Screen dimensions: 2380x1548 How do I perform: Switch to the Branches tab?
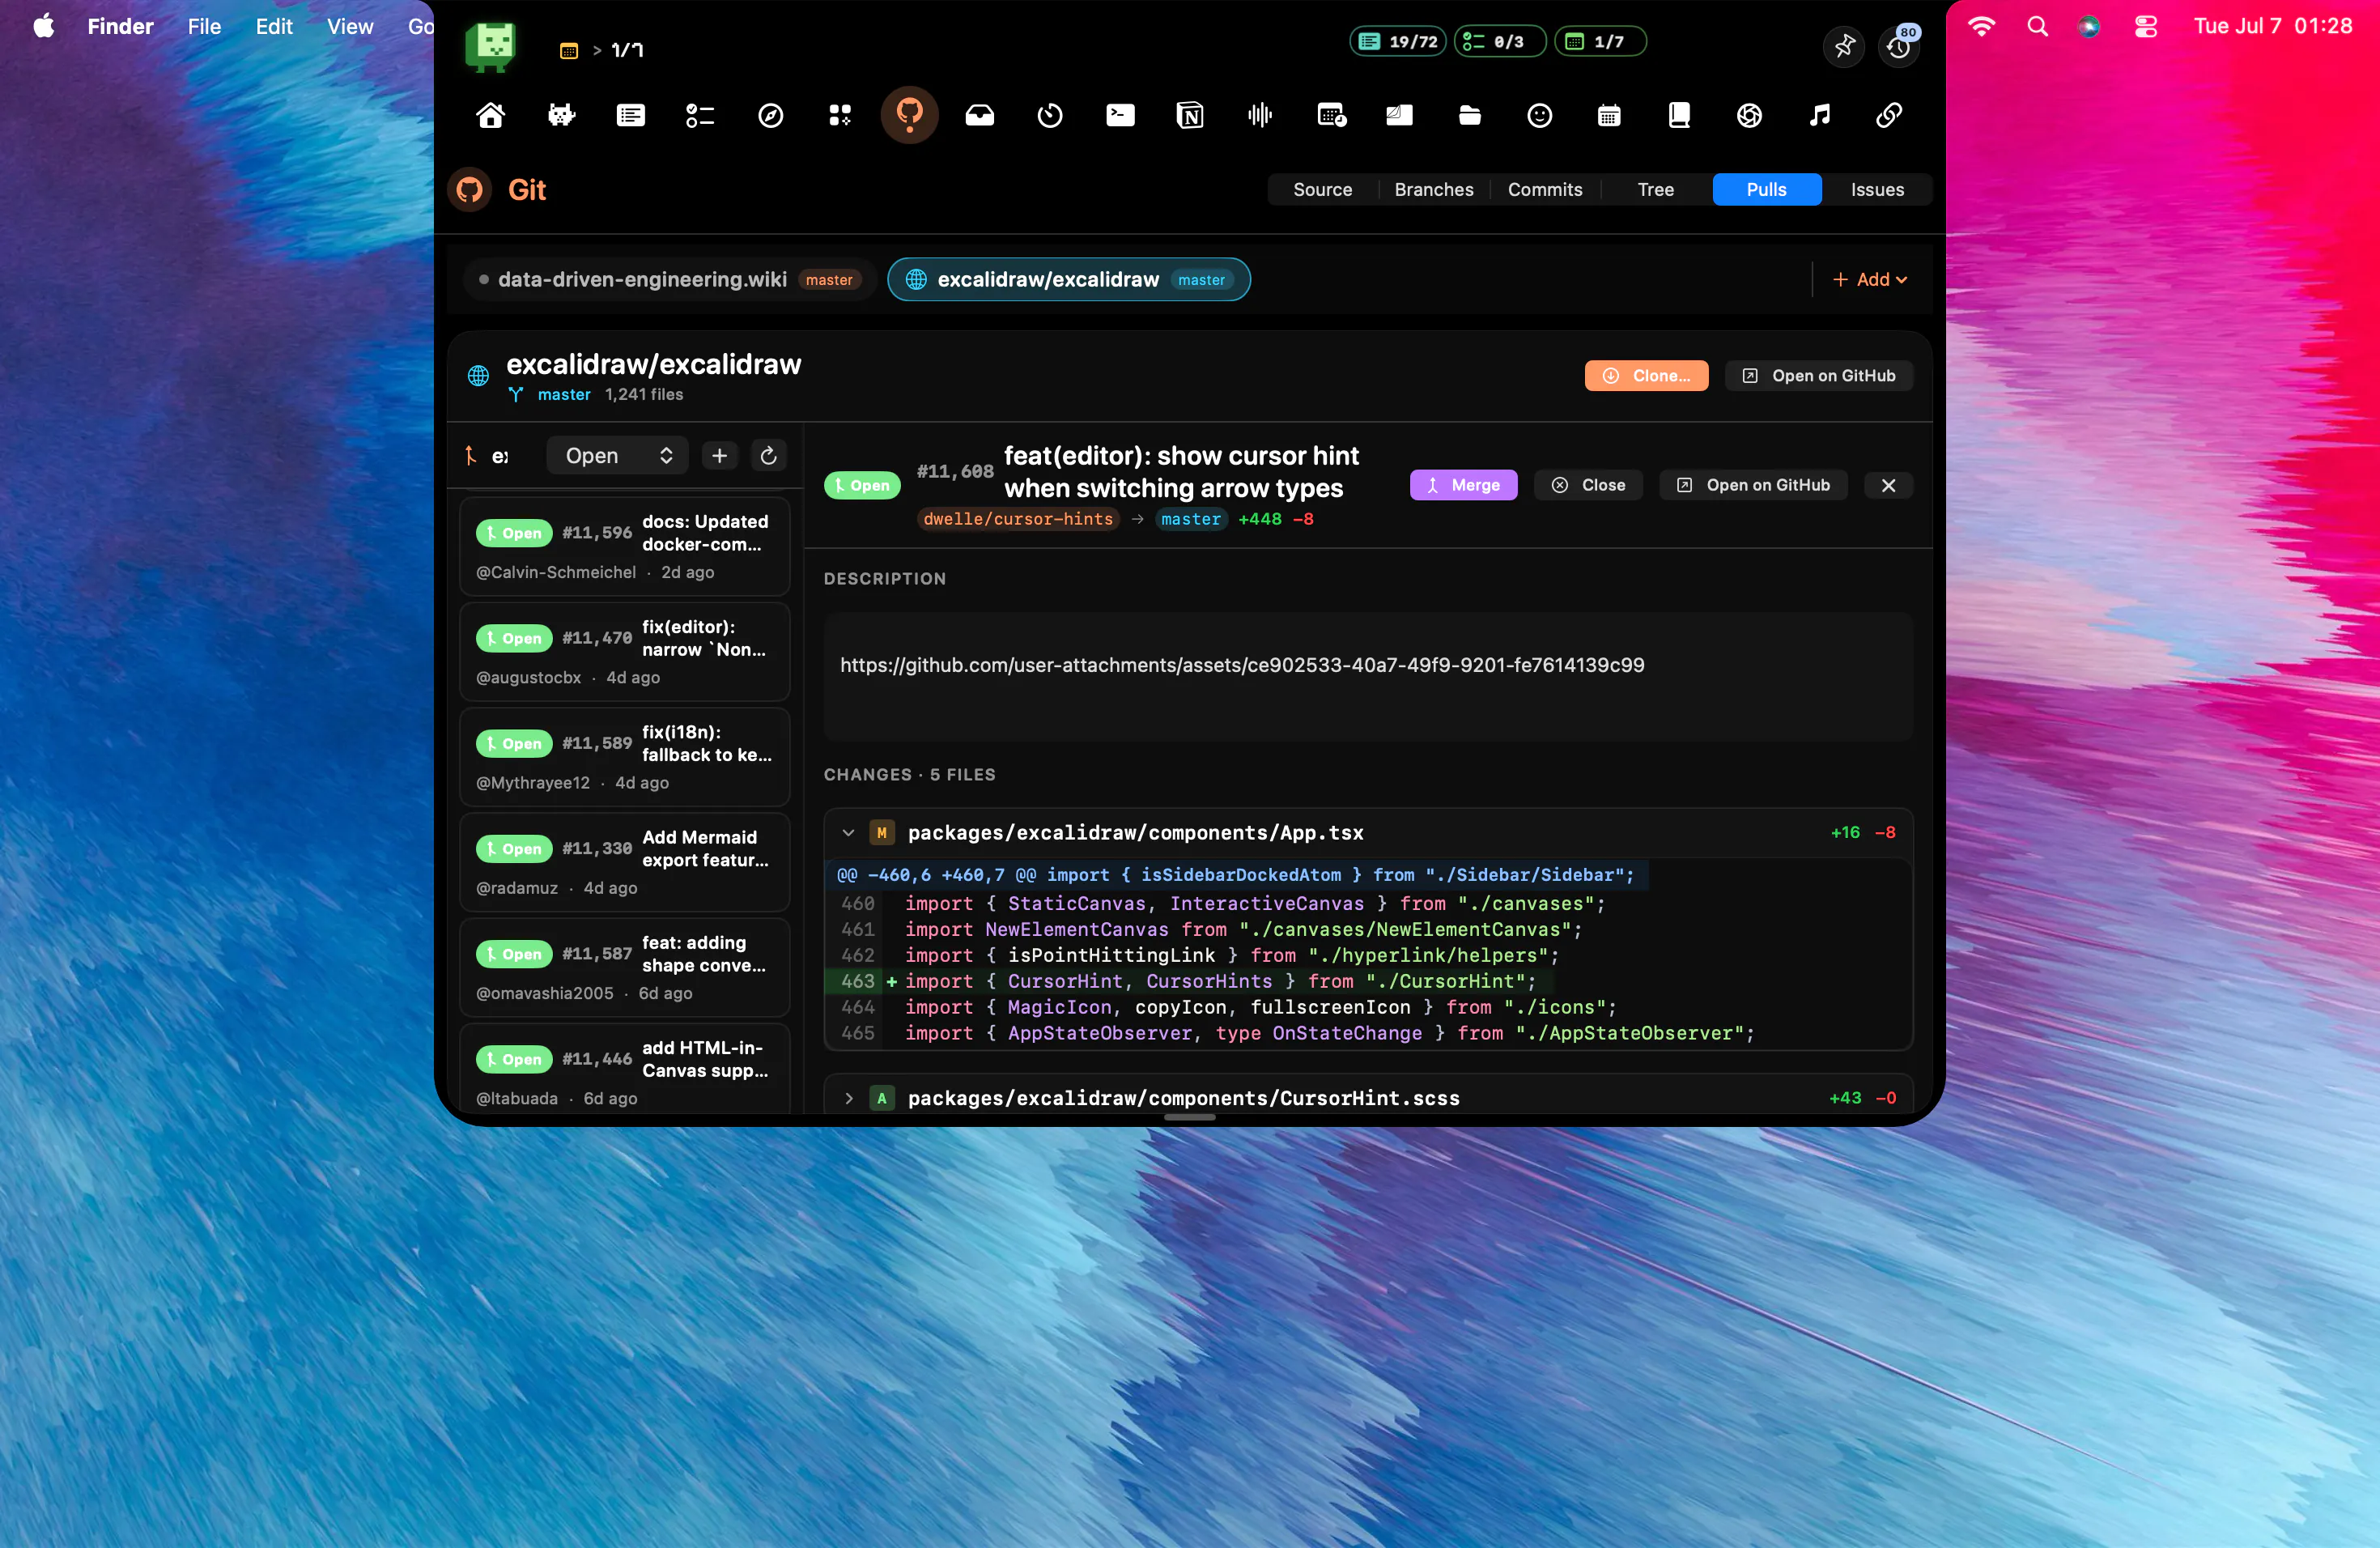pyautogui.click(x=1434, y=190)
